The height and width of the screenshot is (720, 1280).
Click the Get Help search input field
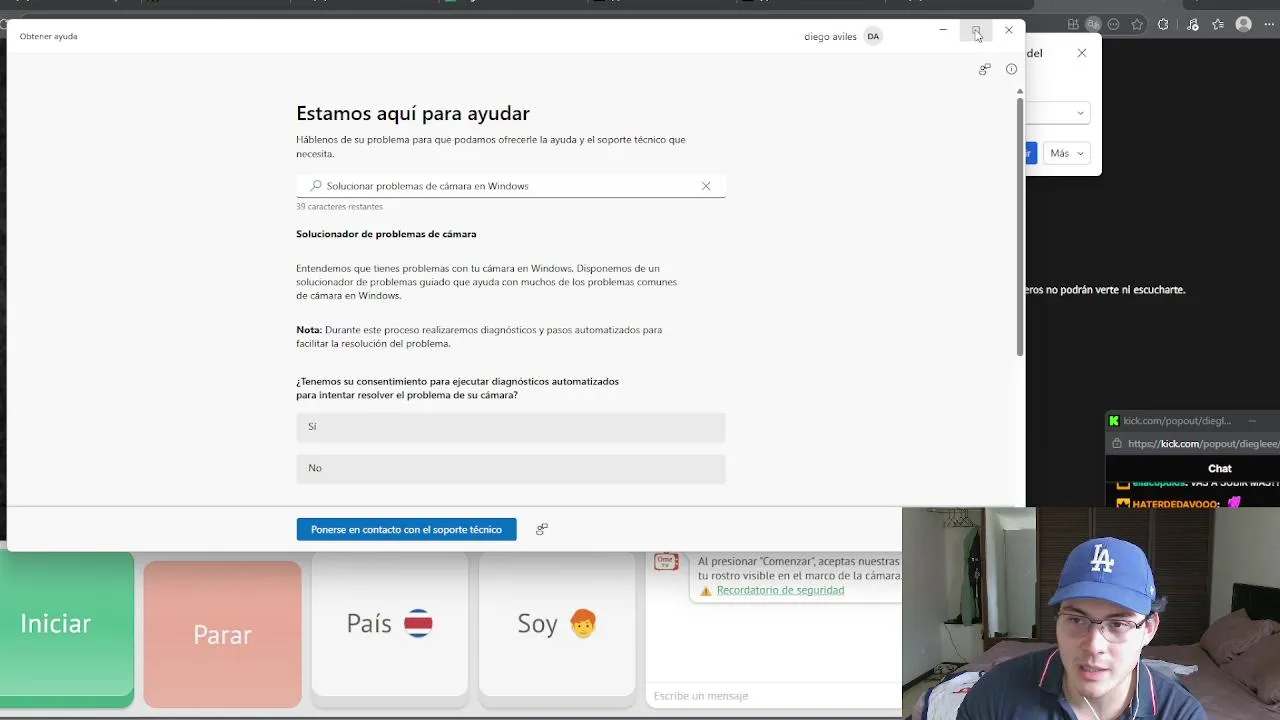(511, 186)
